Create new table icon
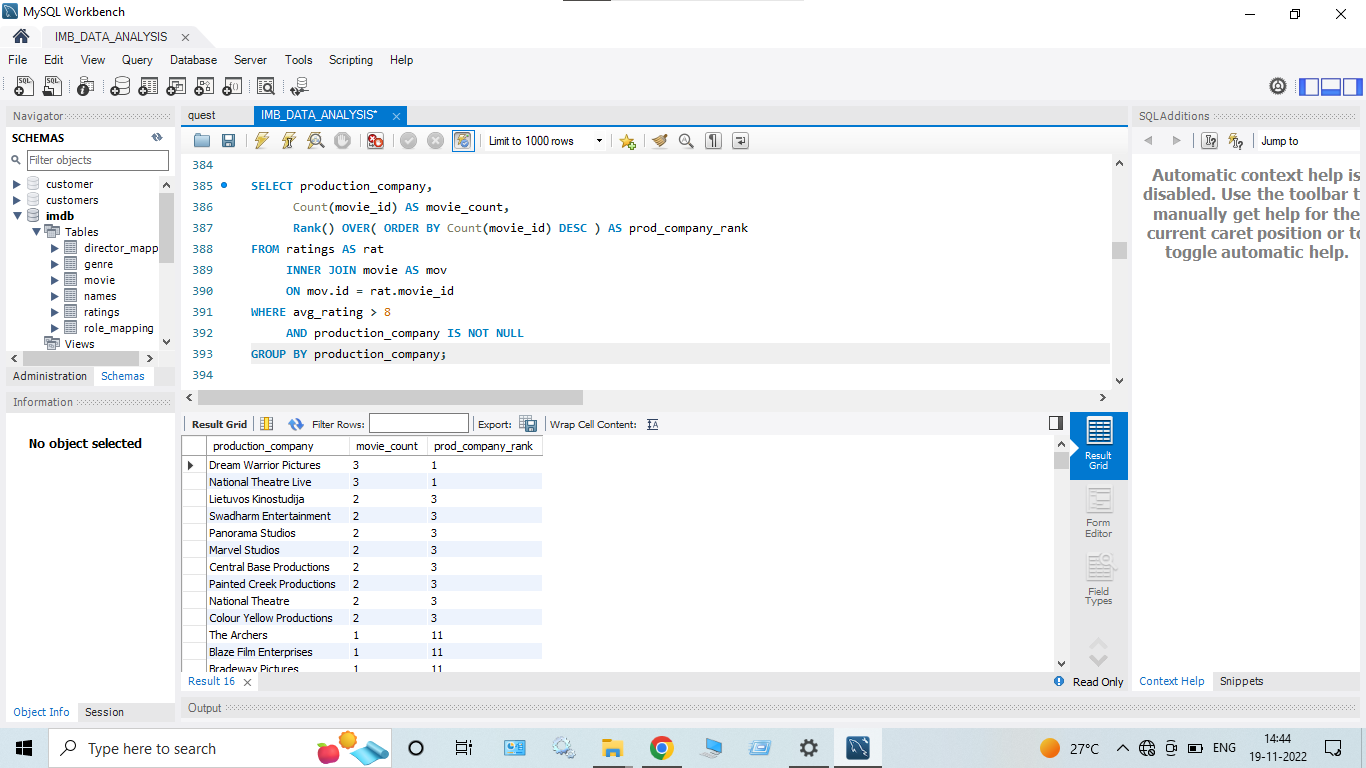The width and height of the screenshot is (1366, 768). pos(148,87)
